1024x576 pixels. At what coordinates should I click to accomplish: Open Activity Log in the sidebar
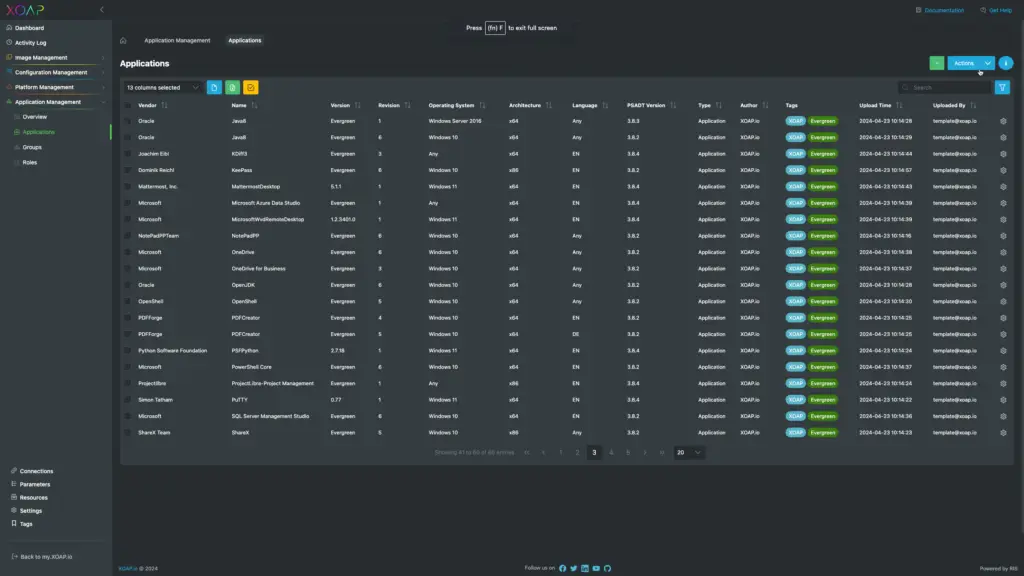pos(31,42)
